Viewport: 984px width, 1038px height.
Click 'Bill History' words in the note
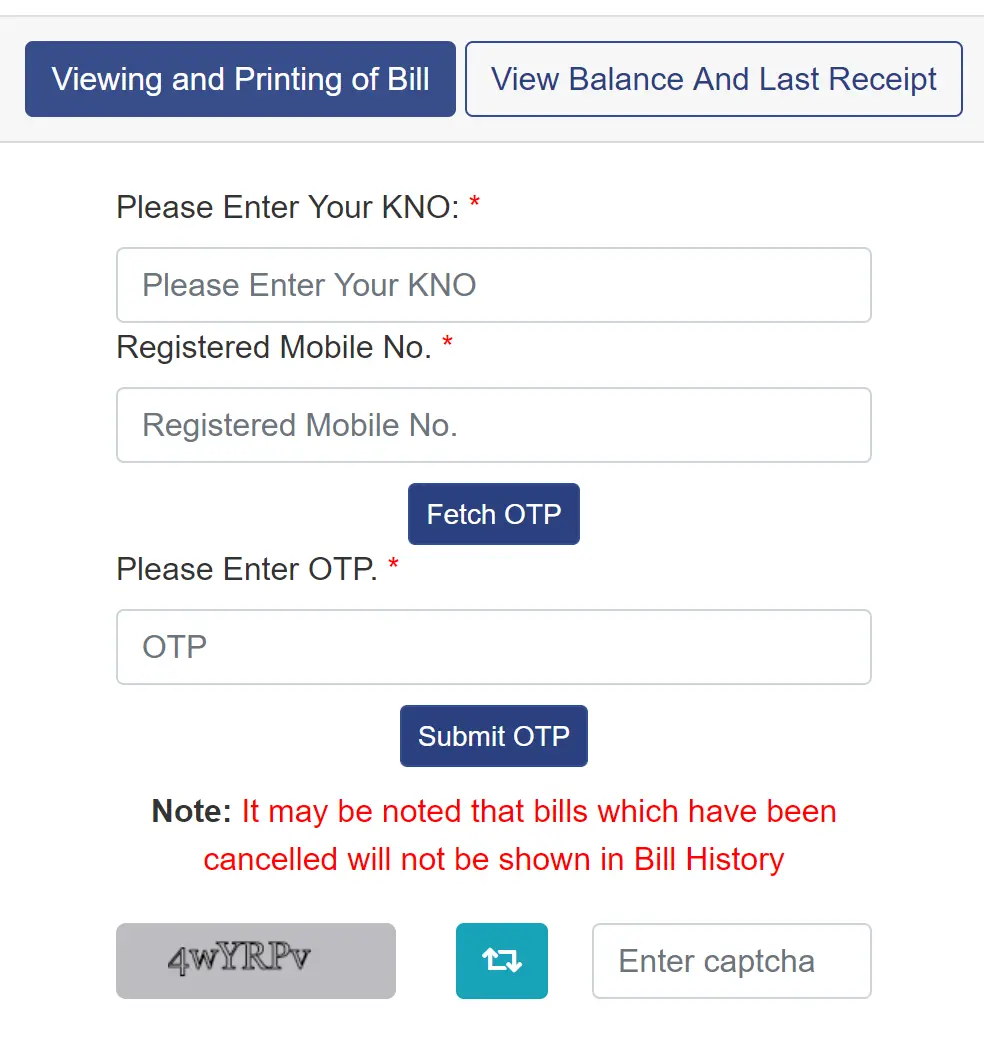pos(709,859)
